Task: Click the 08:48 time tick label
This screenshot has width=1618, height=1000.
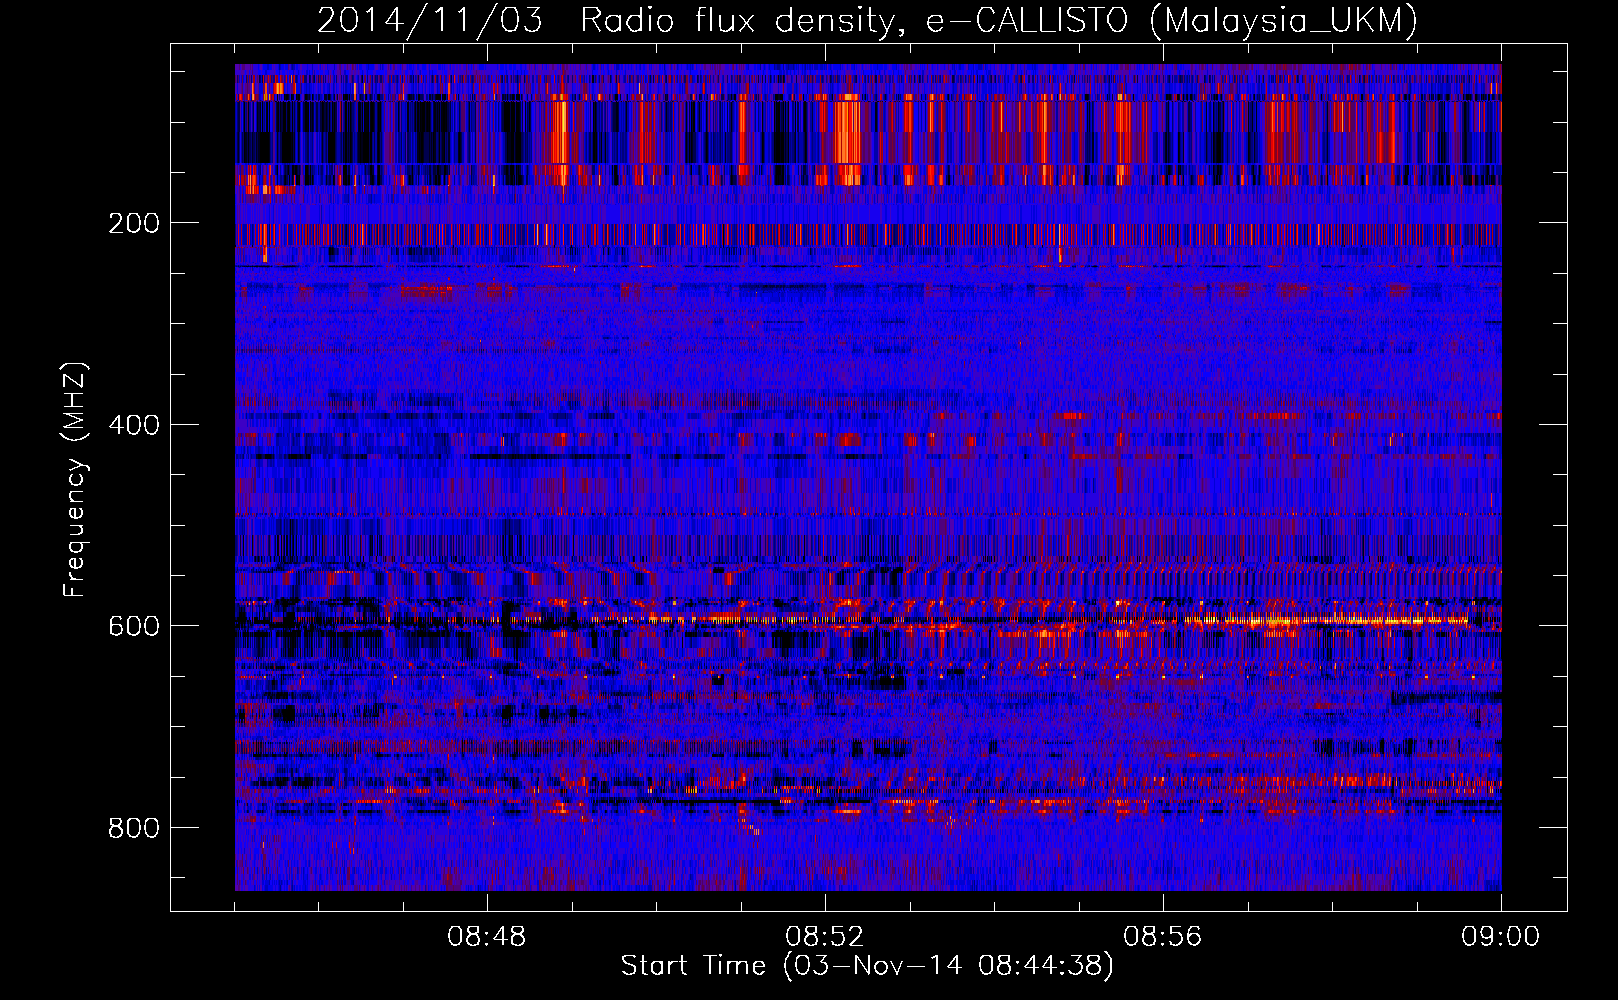Action: pyautogui.click(x=487, y=937)
